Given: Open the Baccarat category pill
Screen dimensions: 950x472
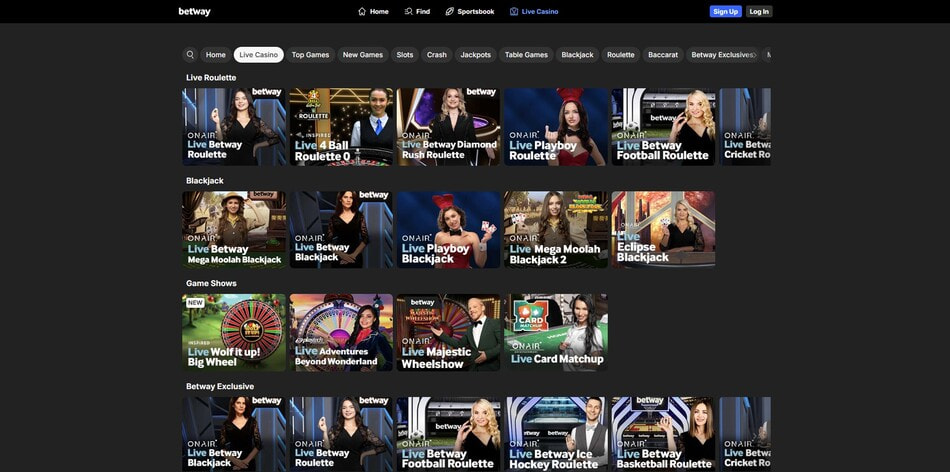Looking at the screenshot, I should pos(663,55).
